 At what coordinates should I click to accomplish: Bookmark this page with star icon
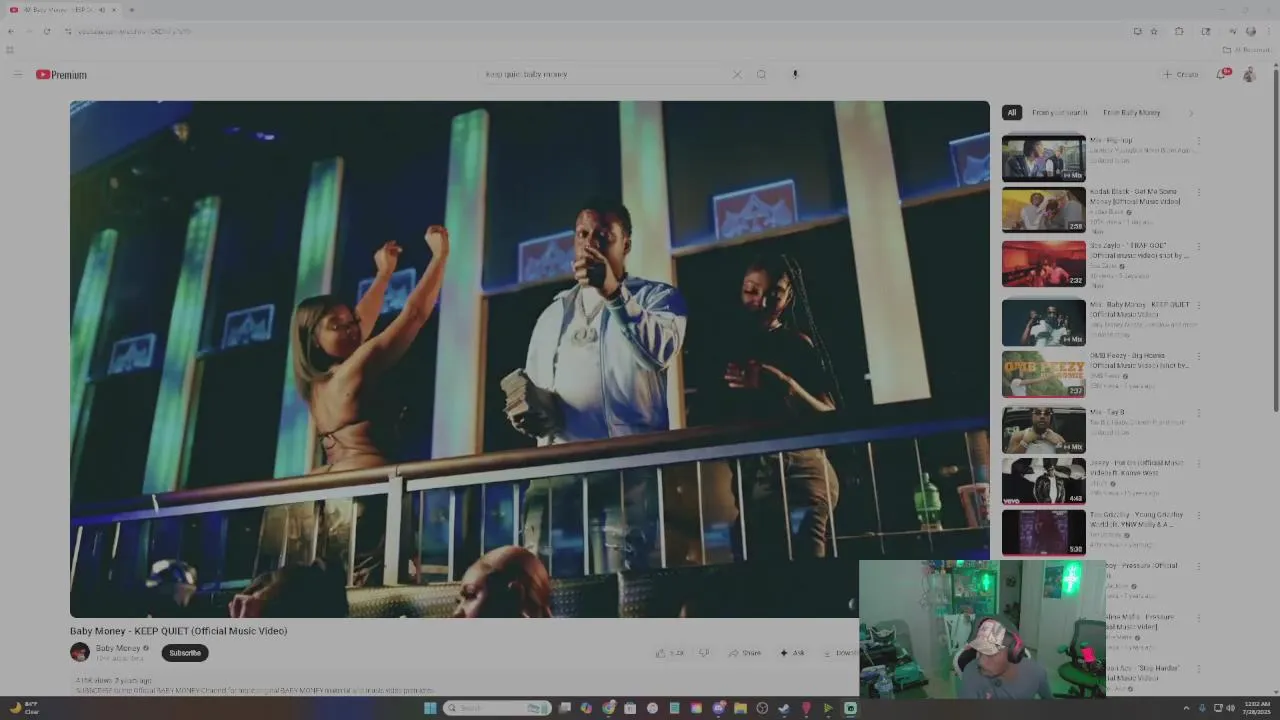click(x=1154, y=31)
